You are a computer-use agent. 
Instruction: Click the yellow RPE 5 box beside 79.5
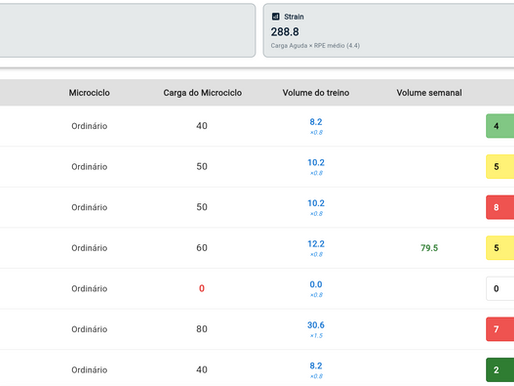pos(500,248)
